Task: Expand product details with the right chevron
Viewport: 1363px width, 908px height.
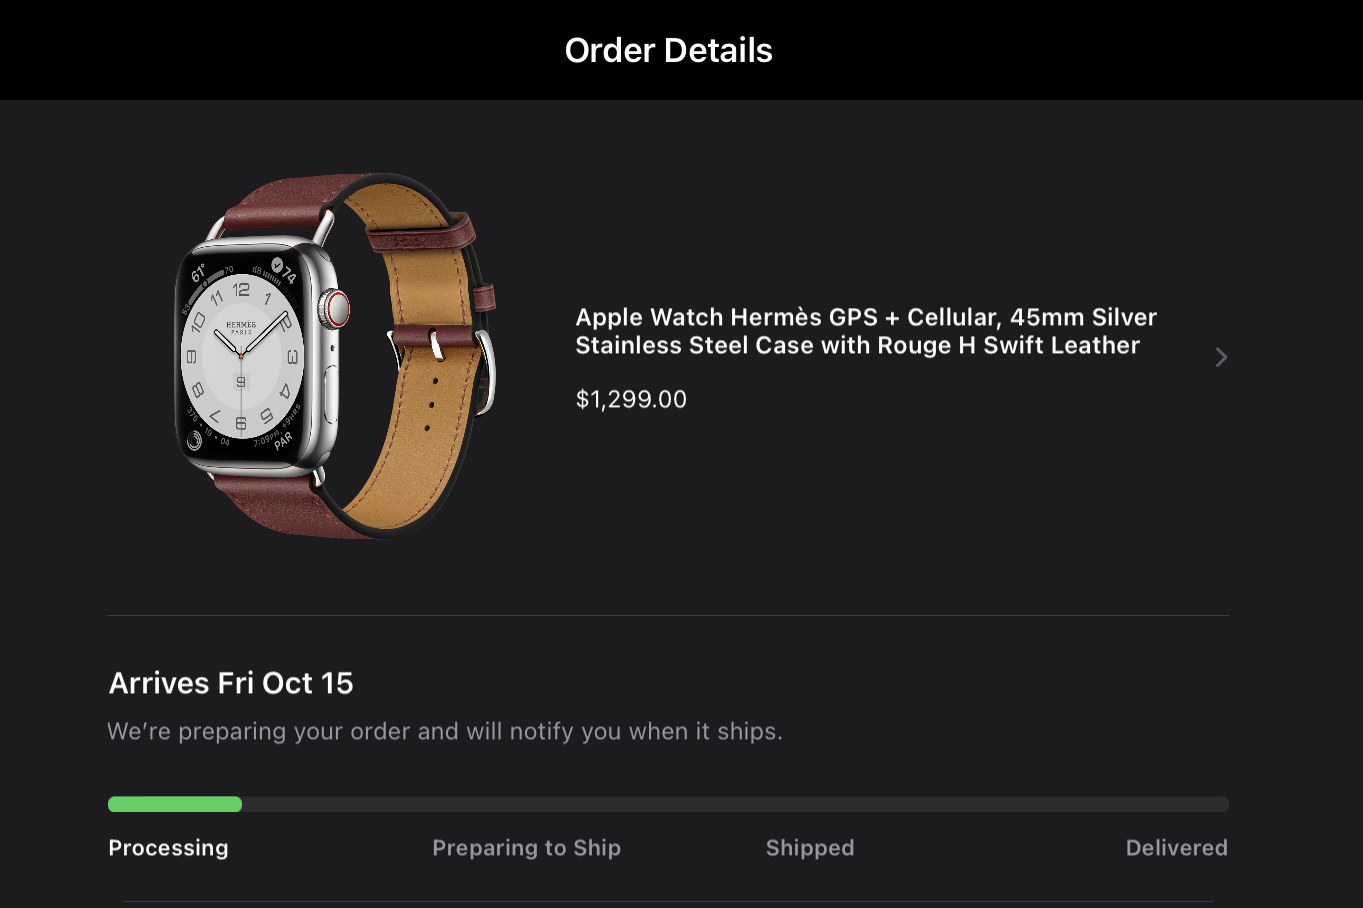Action: pyautogui.click(x=1220, y=358)
